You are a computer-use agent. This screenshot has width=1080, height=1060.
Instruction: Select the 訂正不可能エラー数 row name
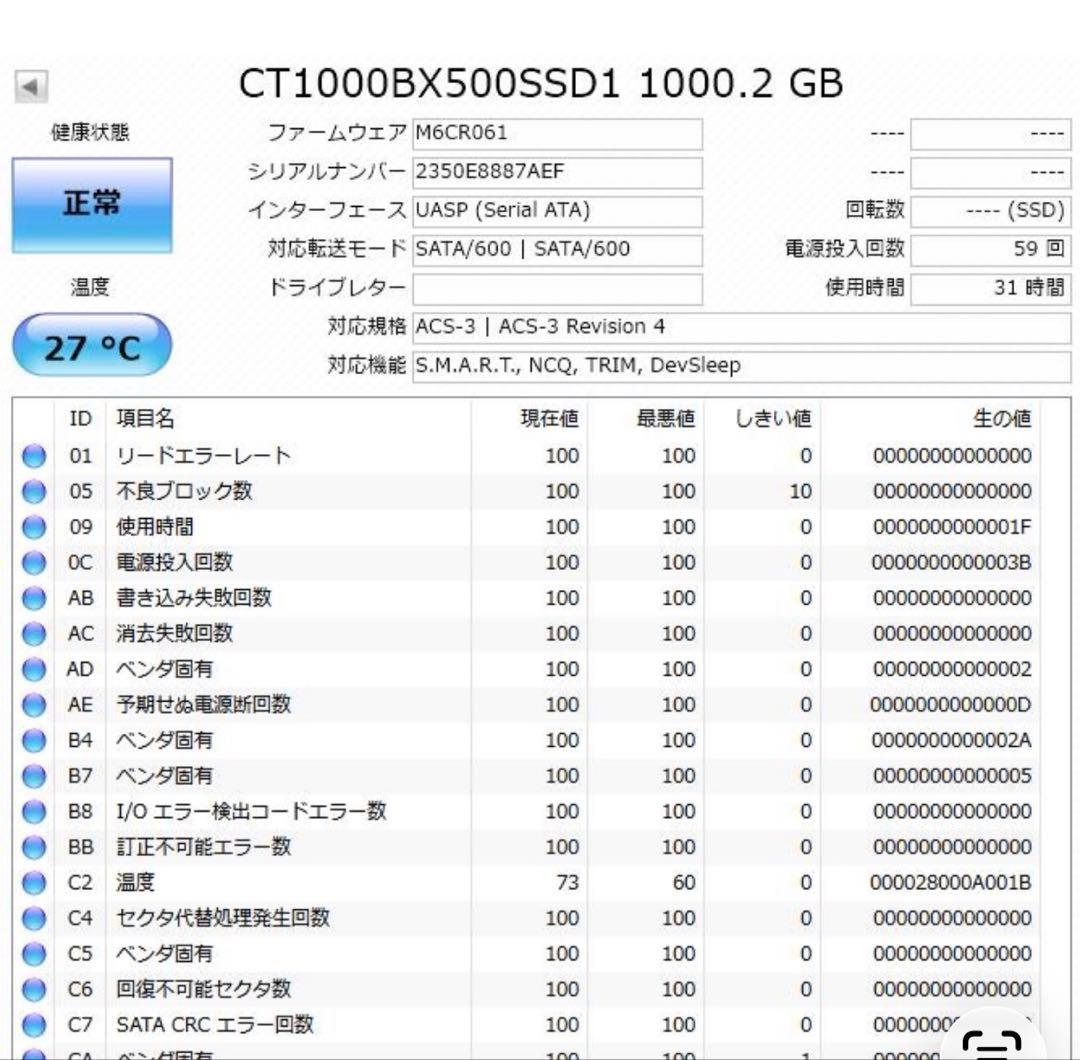203,847
